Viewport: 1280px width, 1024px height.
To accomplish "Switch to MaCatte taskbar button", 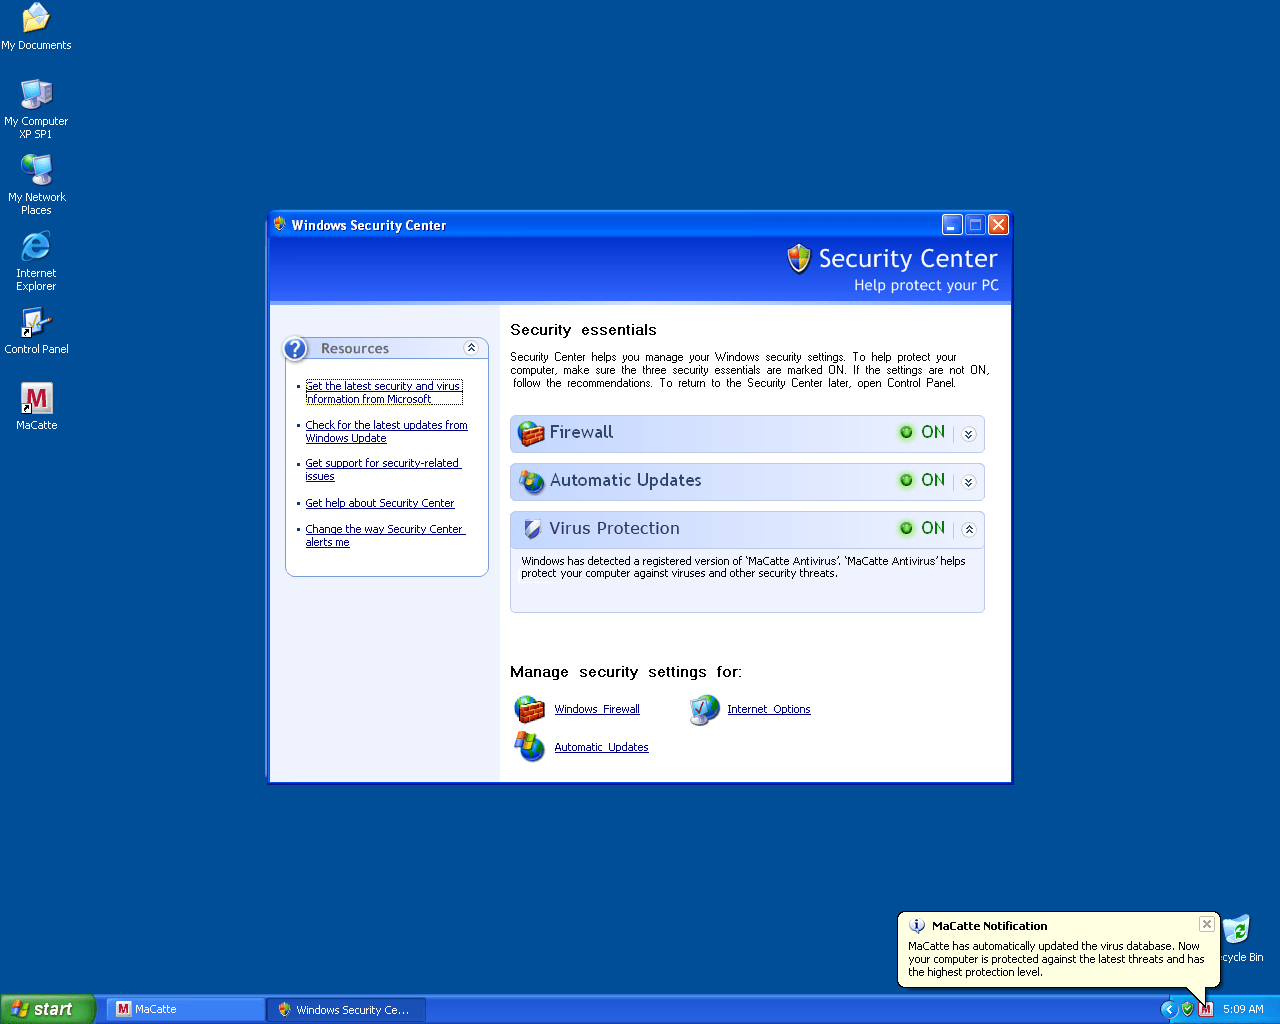I will (185, 1009).
